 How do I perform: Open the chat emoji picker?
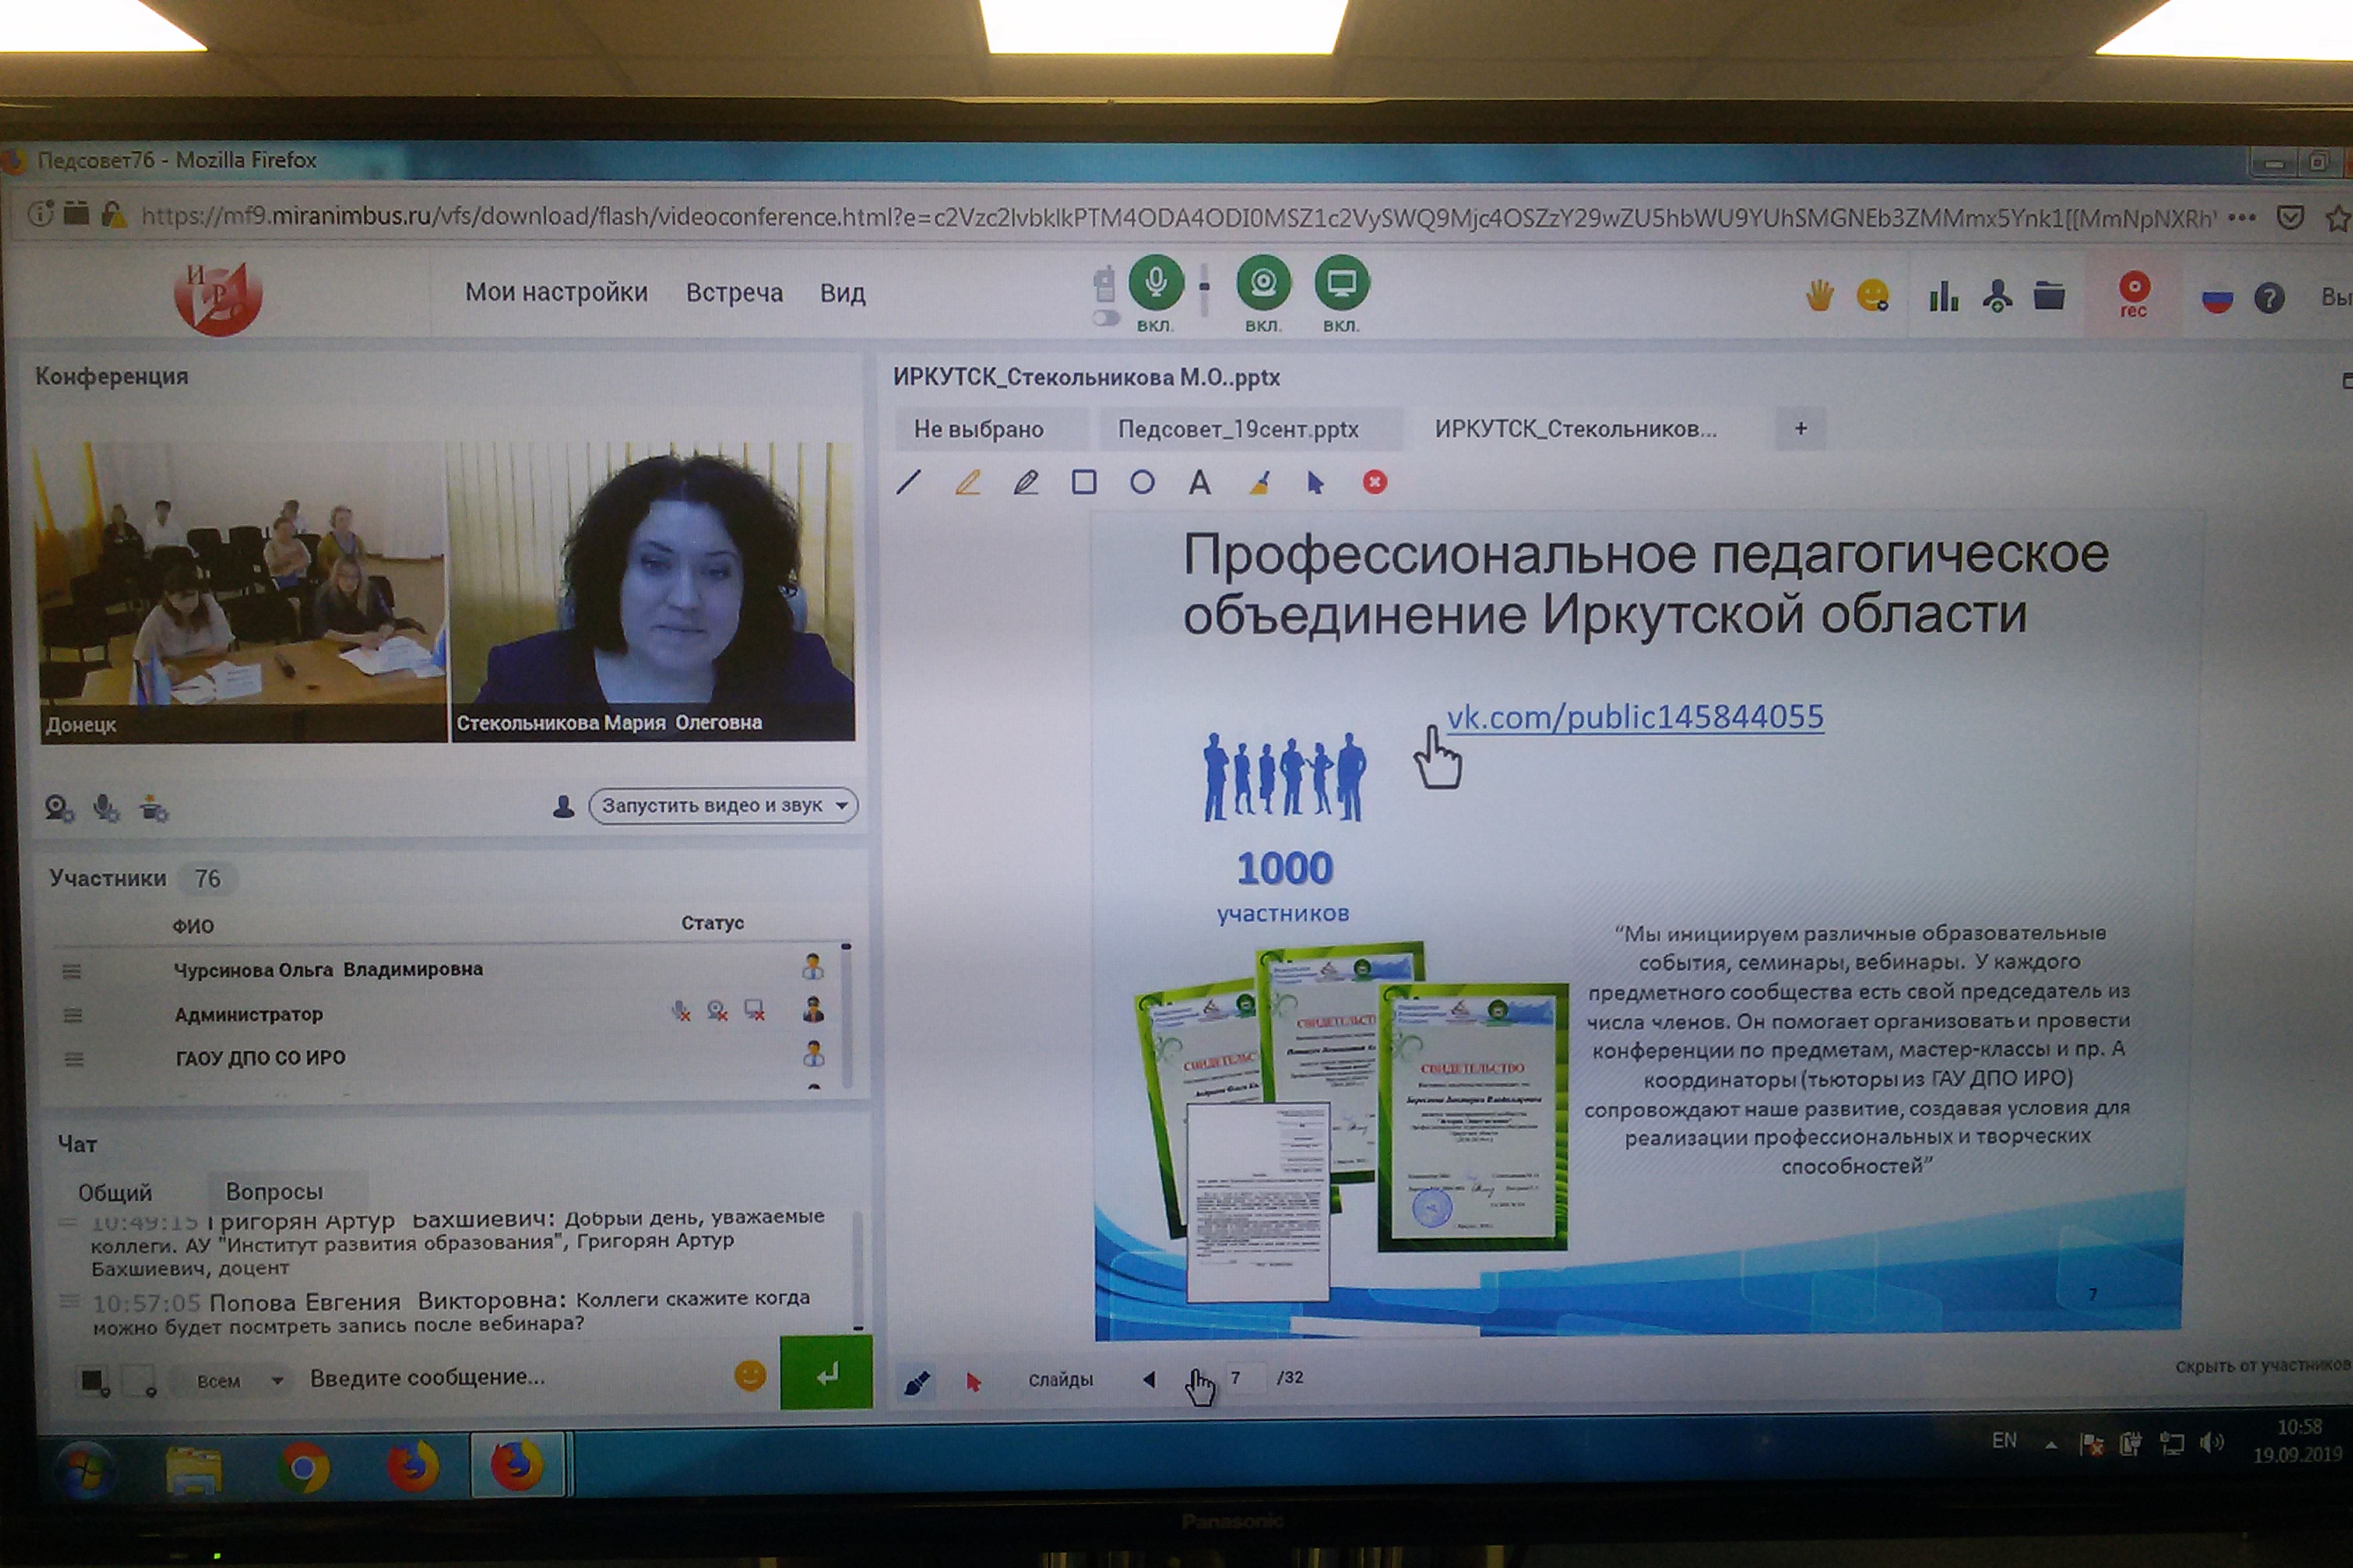click(x=750, y=1376)
